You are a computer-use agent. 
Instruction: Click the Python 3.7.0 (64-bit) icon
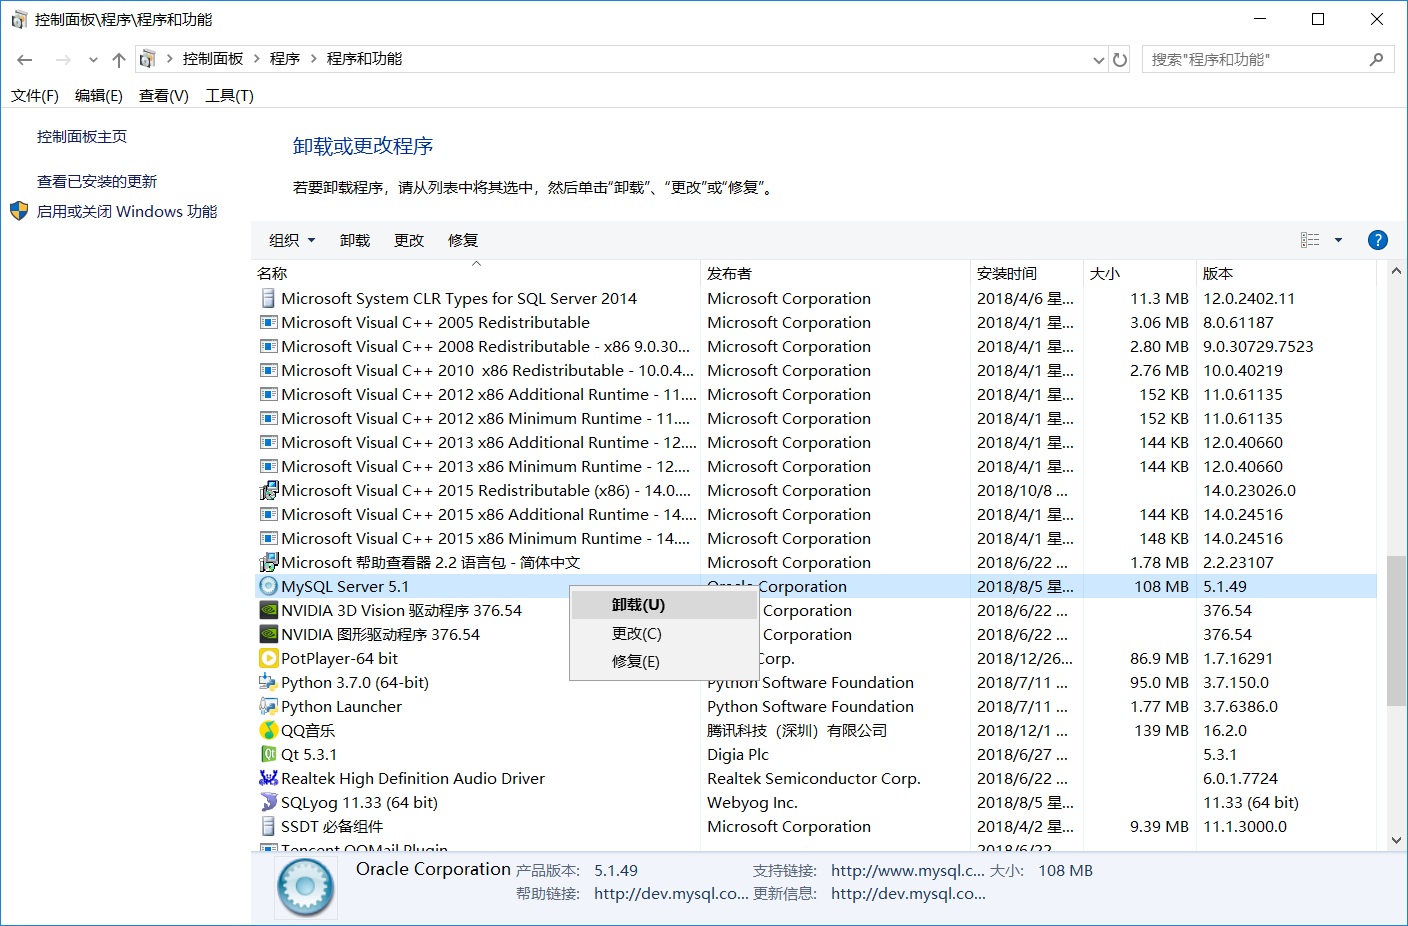coord(267,682)
